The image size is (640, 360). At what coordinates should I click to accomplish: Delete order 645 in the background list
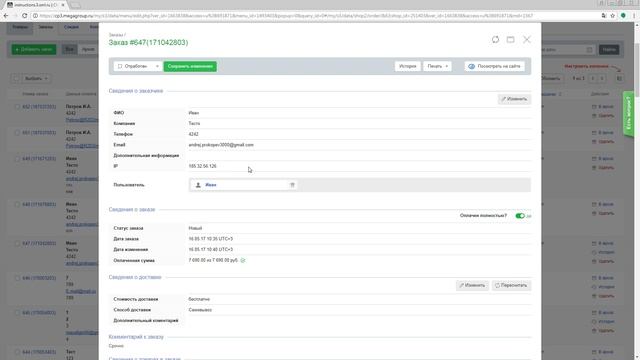[602, 331]
